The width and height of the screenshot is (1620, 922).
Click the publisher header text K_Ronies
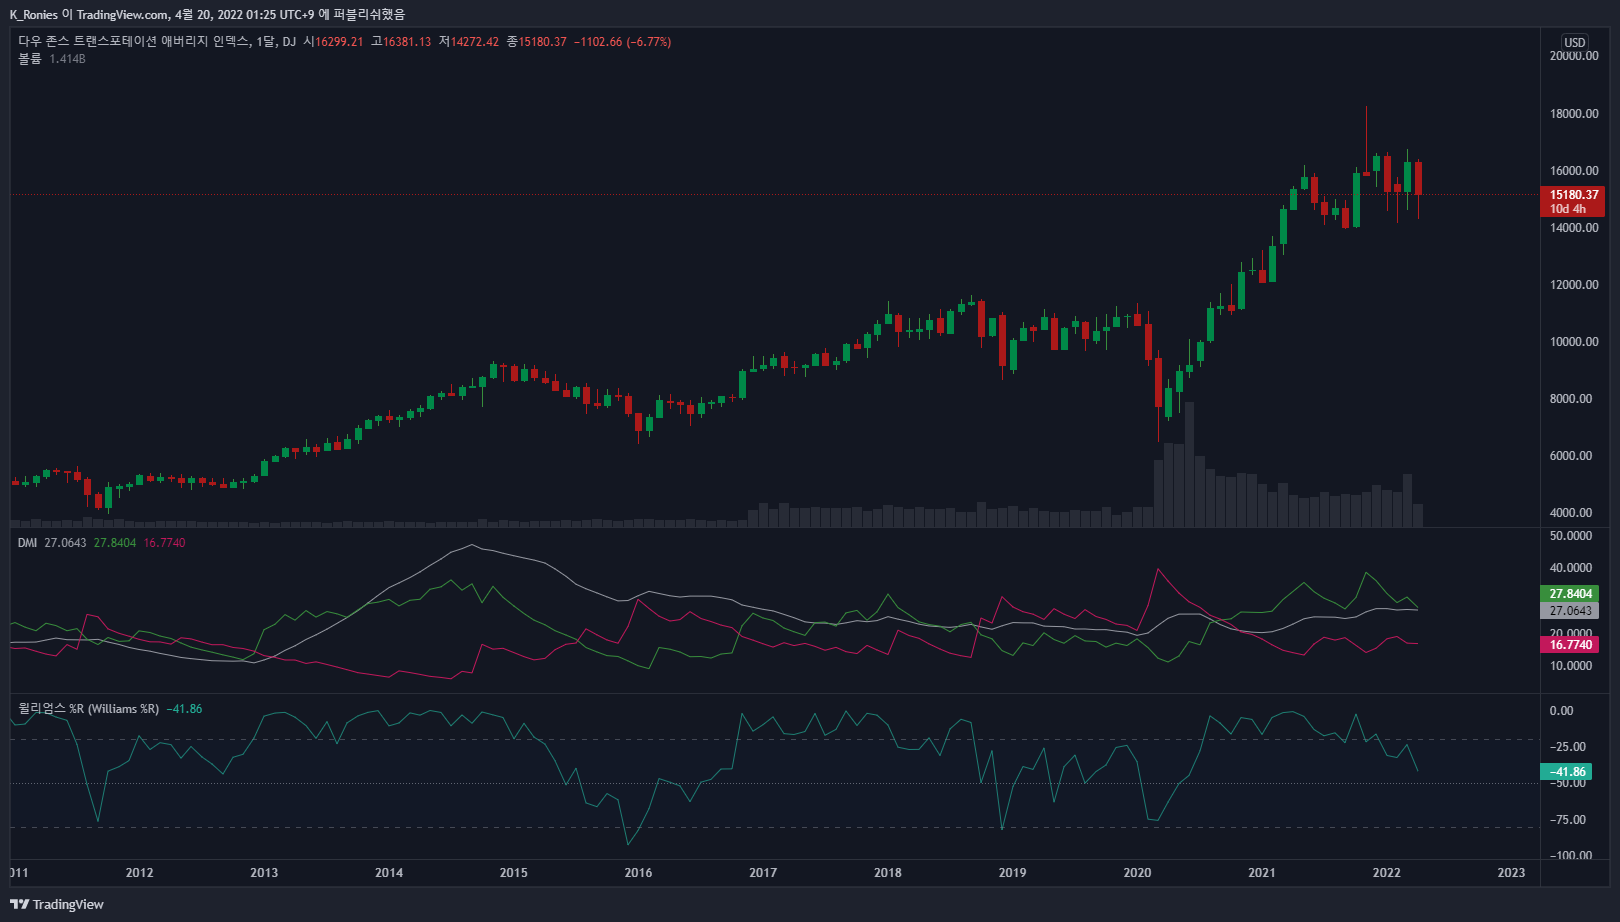pos(34,15)
